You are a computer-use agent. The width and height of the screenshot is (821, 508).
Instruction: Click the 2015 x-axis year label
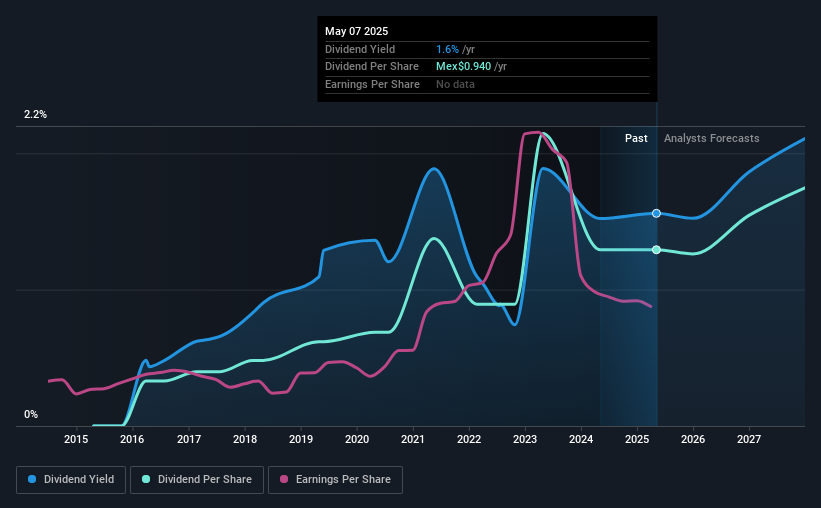coord(76,439)
